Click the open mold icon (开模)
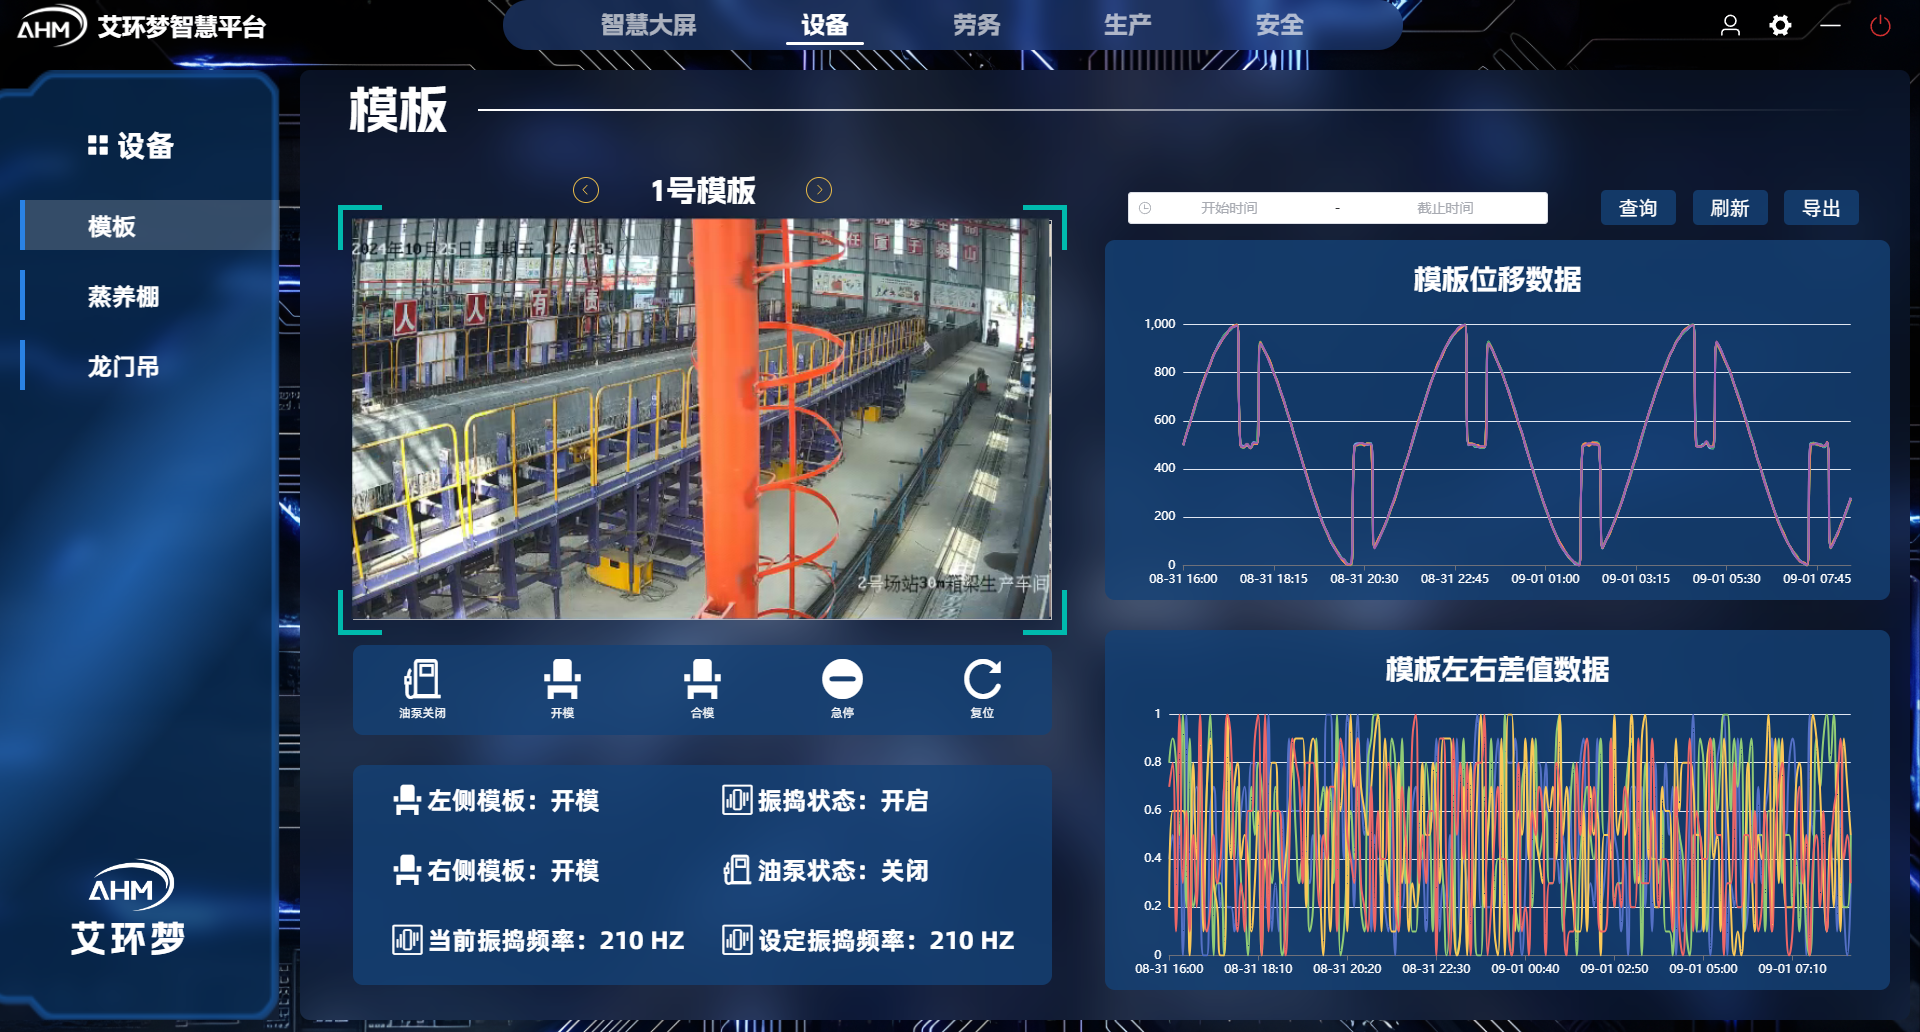 [x=562, y=679]
